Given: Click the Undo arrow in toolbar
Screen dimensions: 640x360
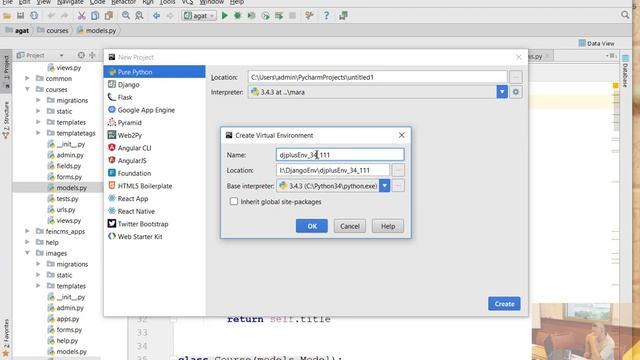Looking at the screenshot, I should point(51,16).
